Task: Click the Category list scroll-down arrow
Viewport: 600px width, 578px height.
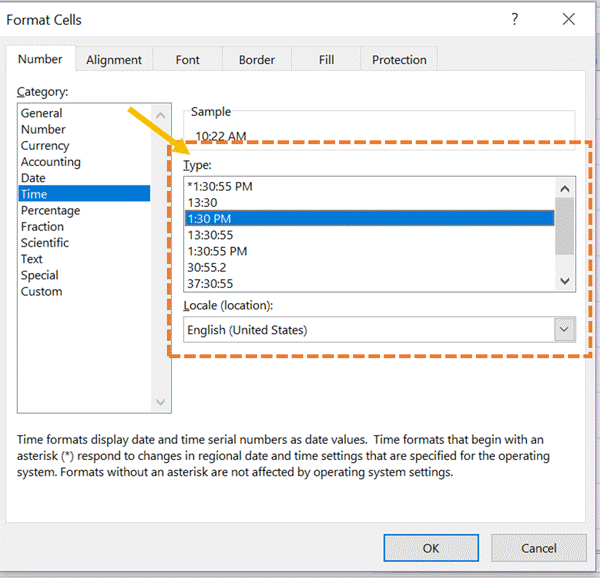Action: pos(161,402)
